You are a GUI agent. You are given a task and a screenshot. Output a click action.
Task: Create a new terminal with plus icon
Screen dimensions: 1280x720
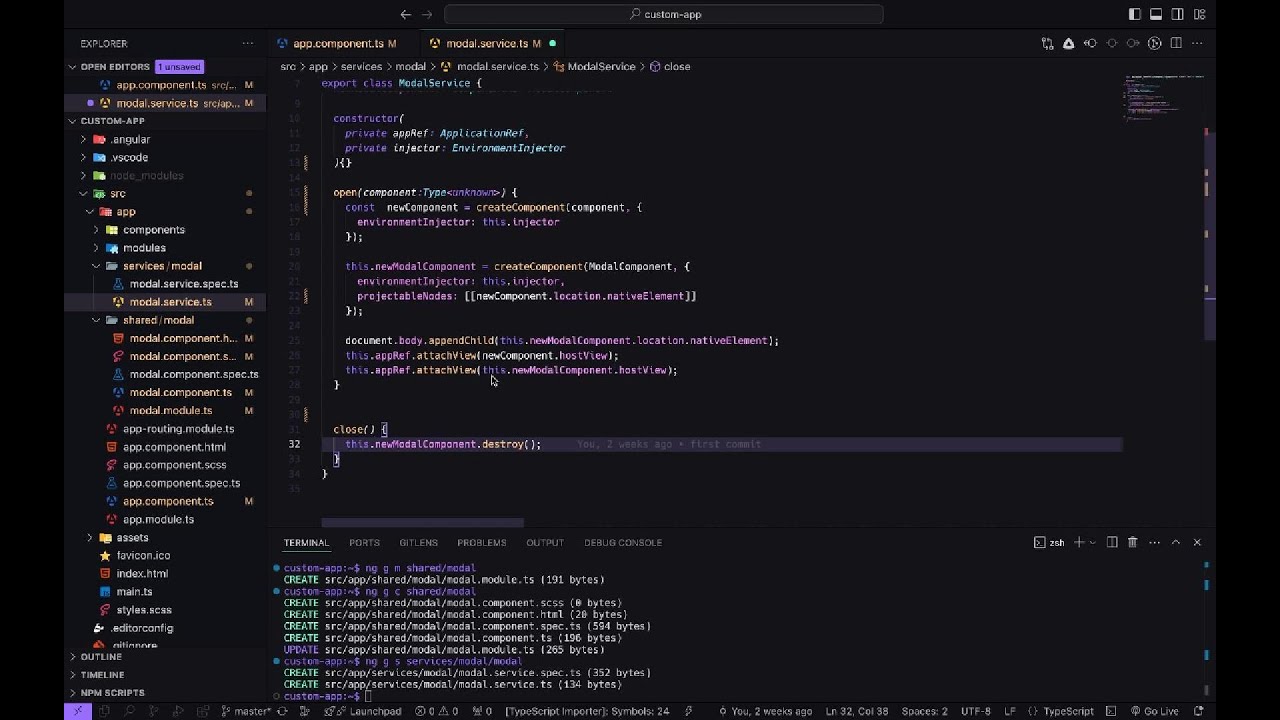click(x=1079, y=542)
